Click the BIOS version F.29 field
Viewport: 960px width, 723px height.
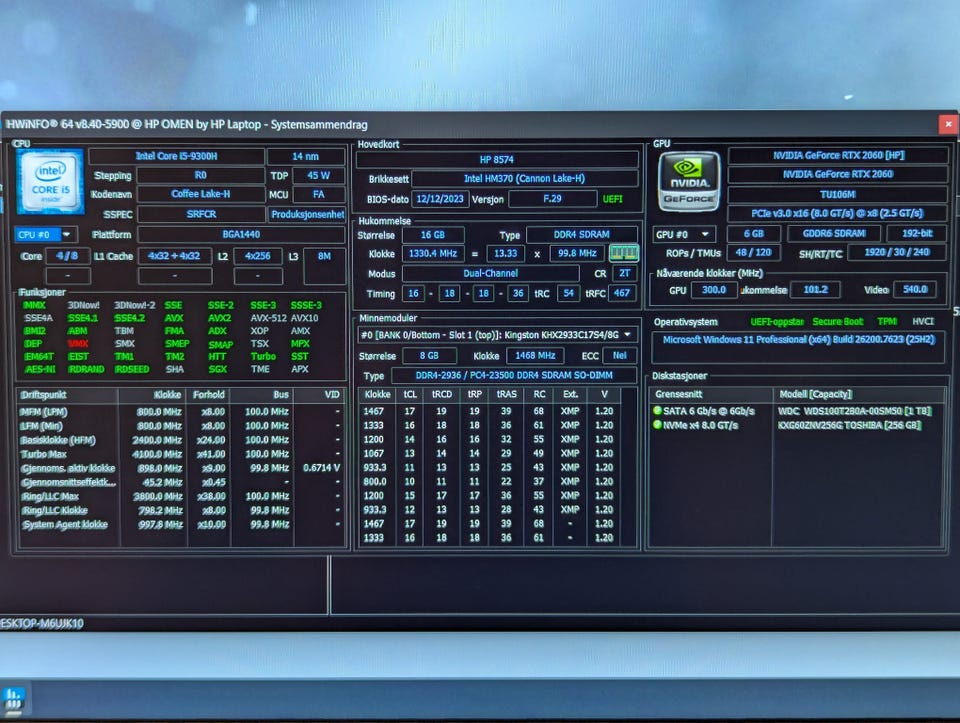[552, 199]
